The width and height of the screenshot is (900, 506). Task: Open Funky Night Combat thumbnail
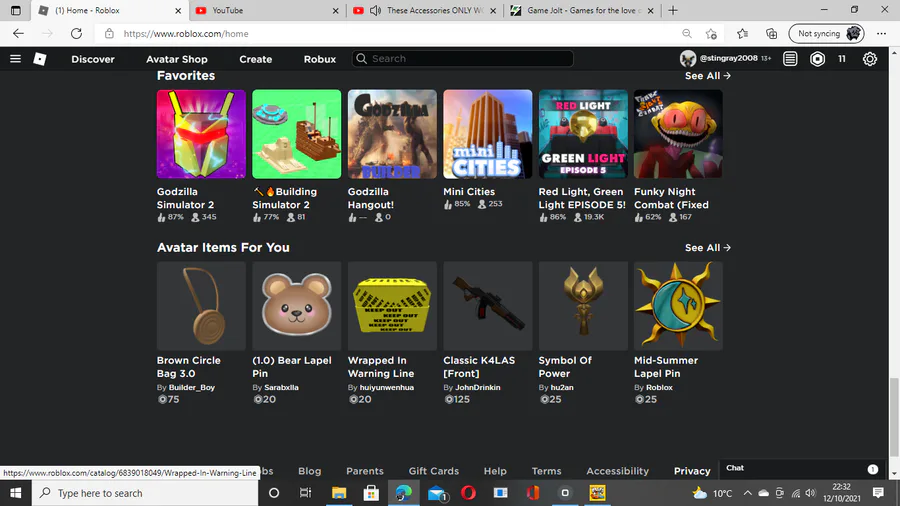678,134
